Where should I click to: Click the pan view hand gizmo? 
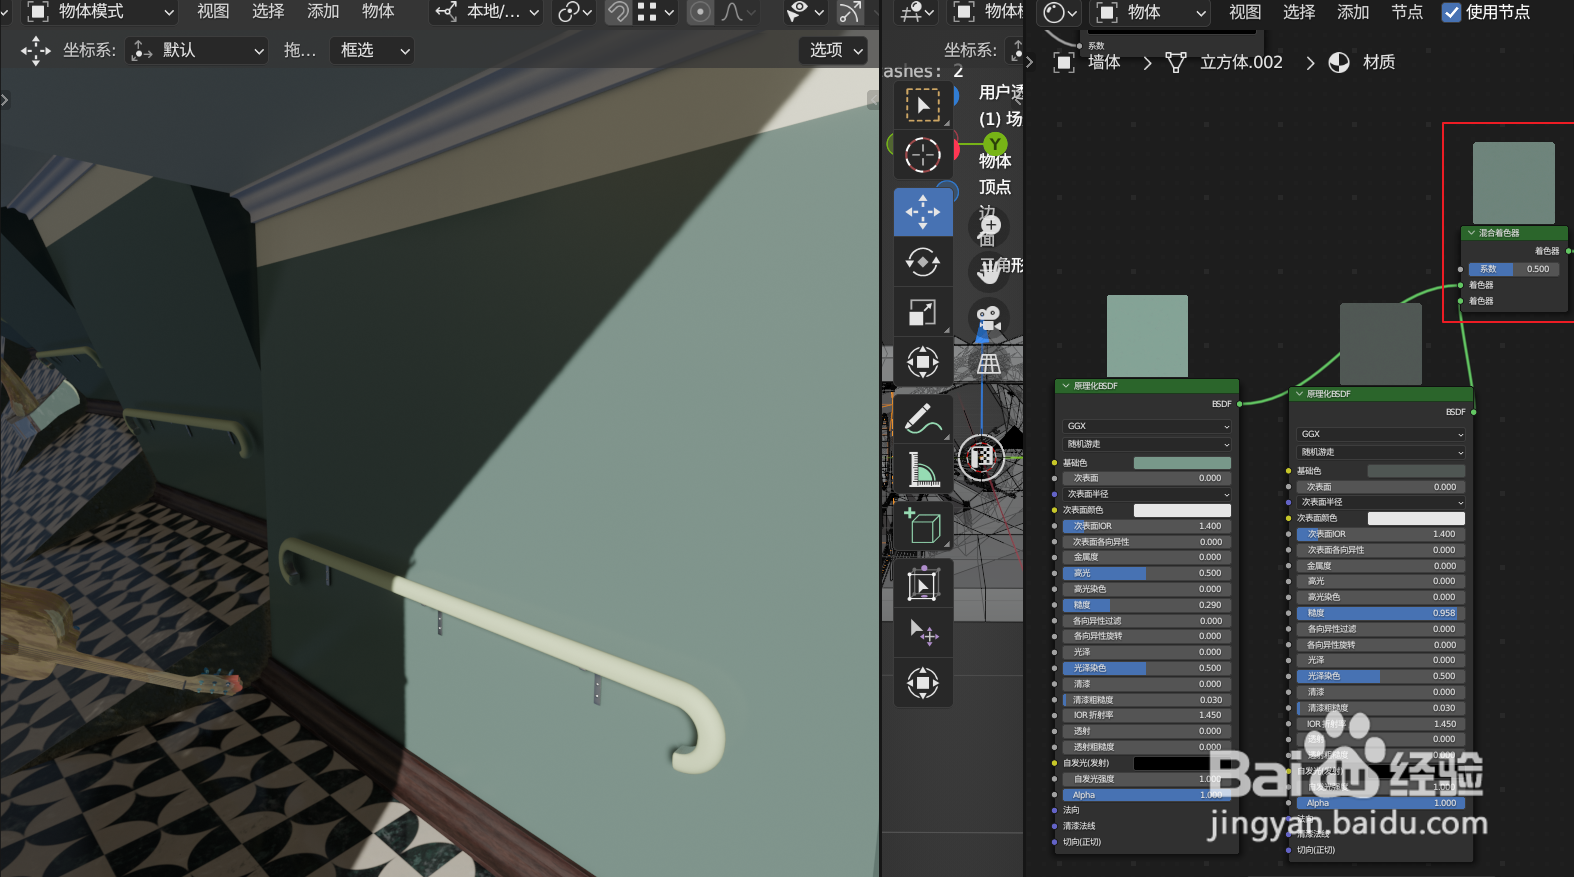[x=989, y=270]
